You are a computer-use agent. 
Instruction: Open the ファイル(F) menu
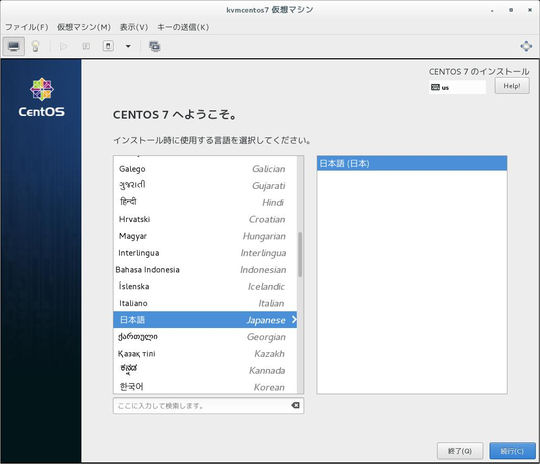point(27,27)
